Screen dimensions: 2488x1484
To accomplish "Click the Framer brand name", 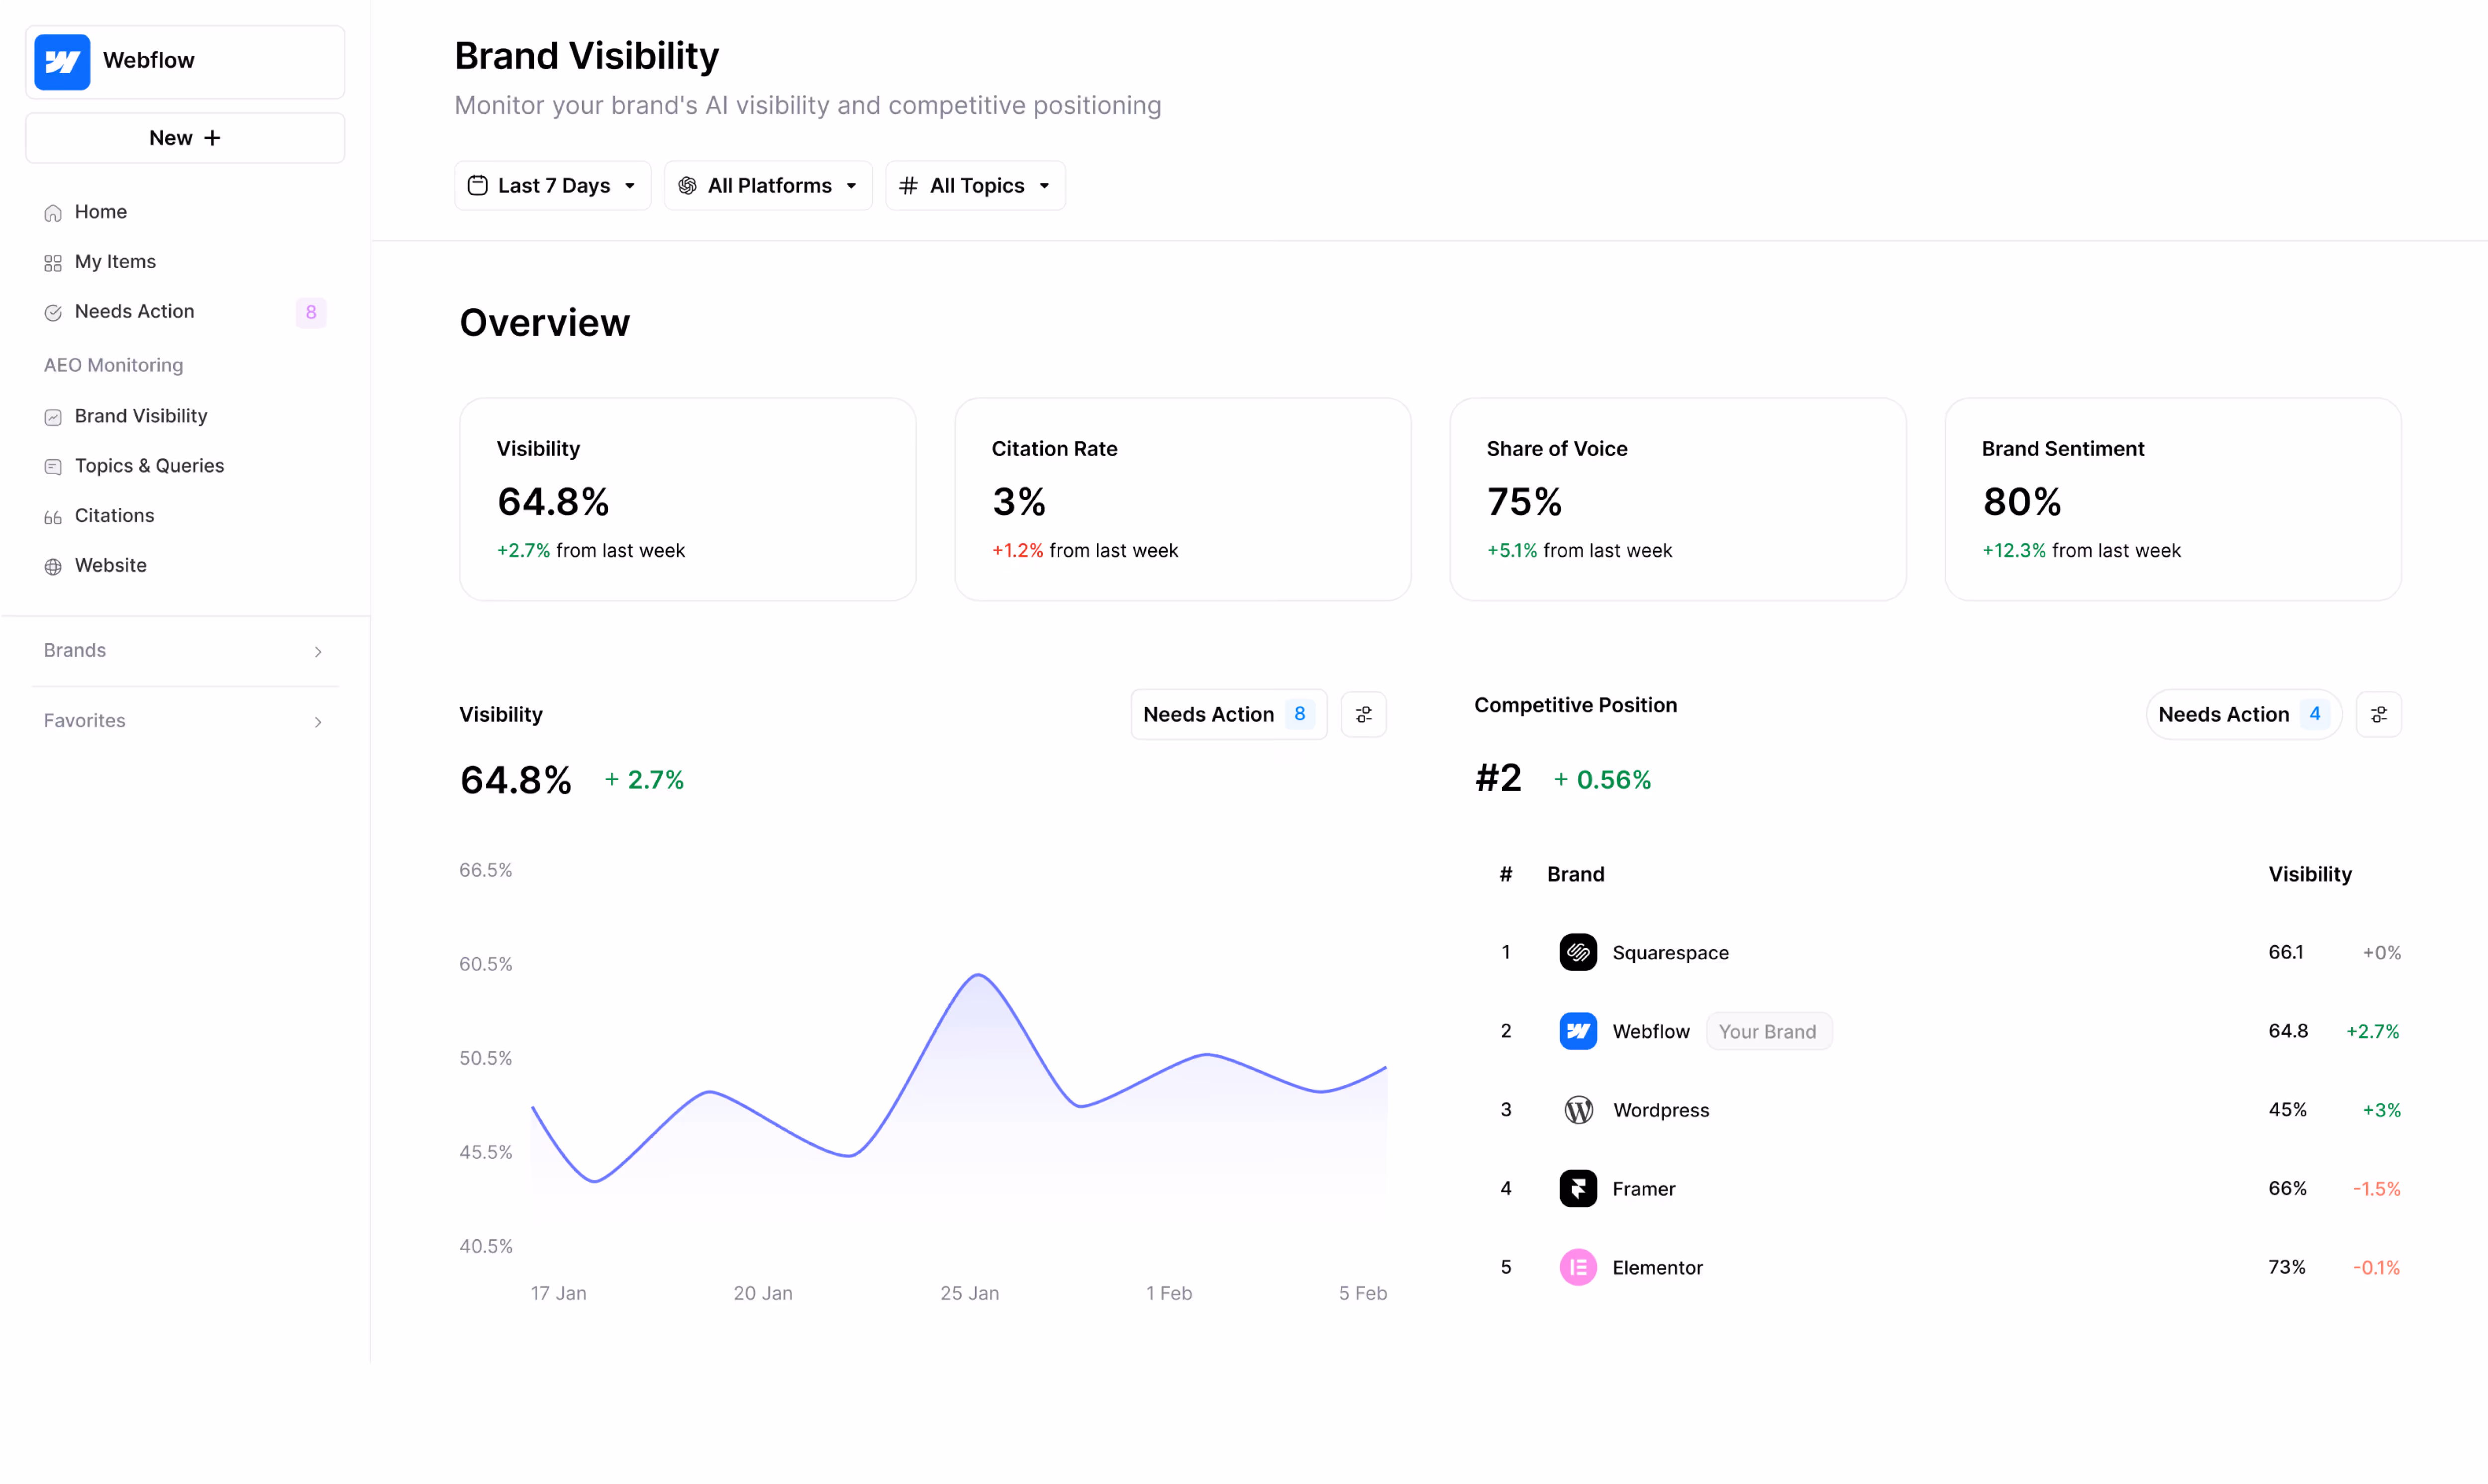I will [x=1644, y=1189].
